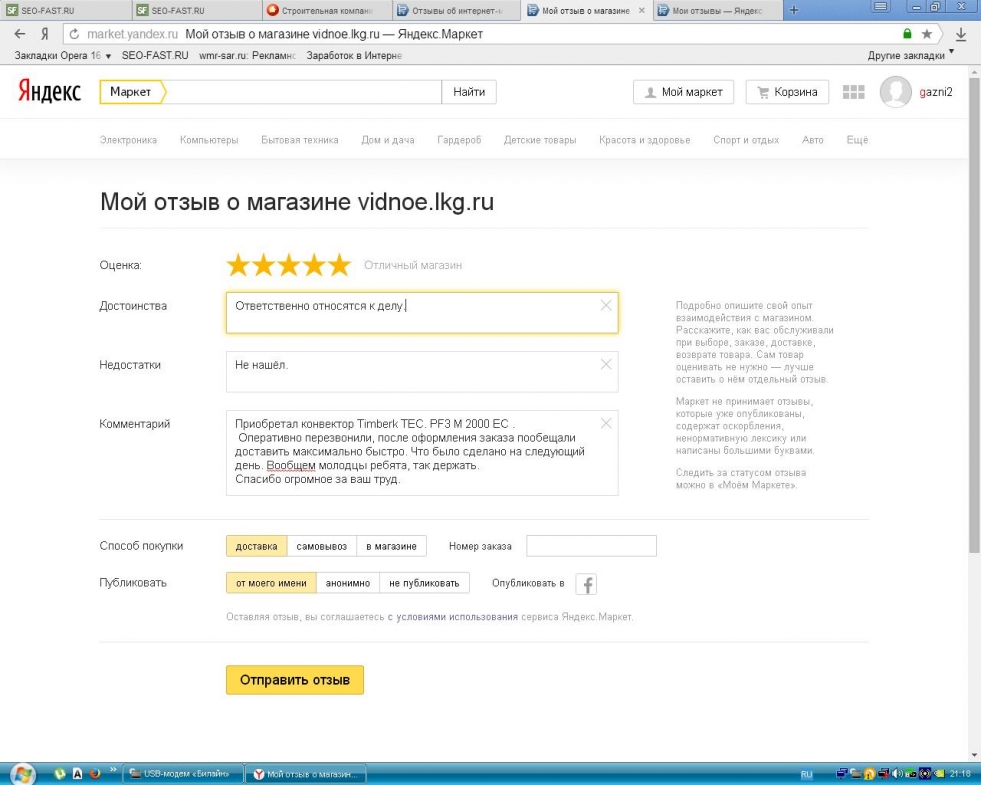Clear the Недостатки field with X icon

click(605, 365)
